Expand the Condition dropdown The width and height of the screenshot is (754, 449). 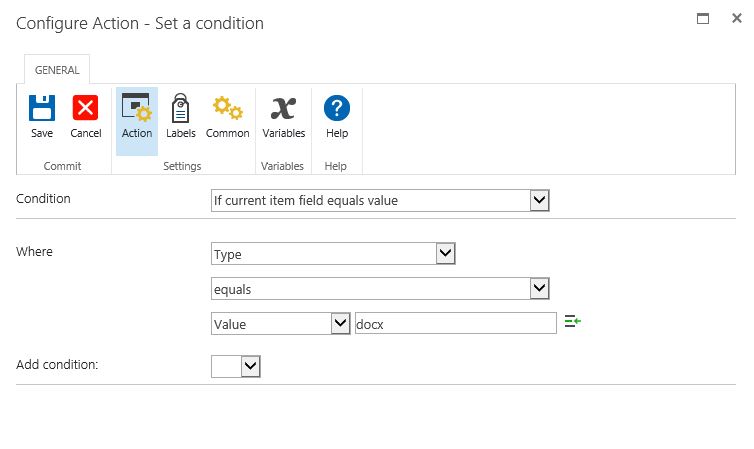[539, 200]
